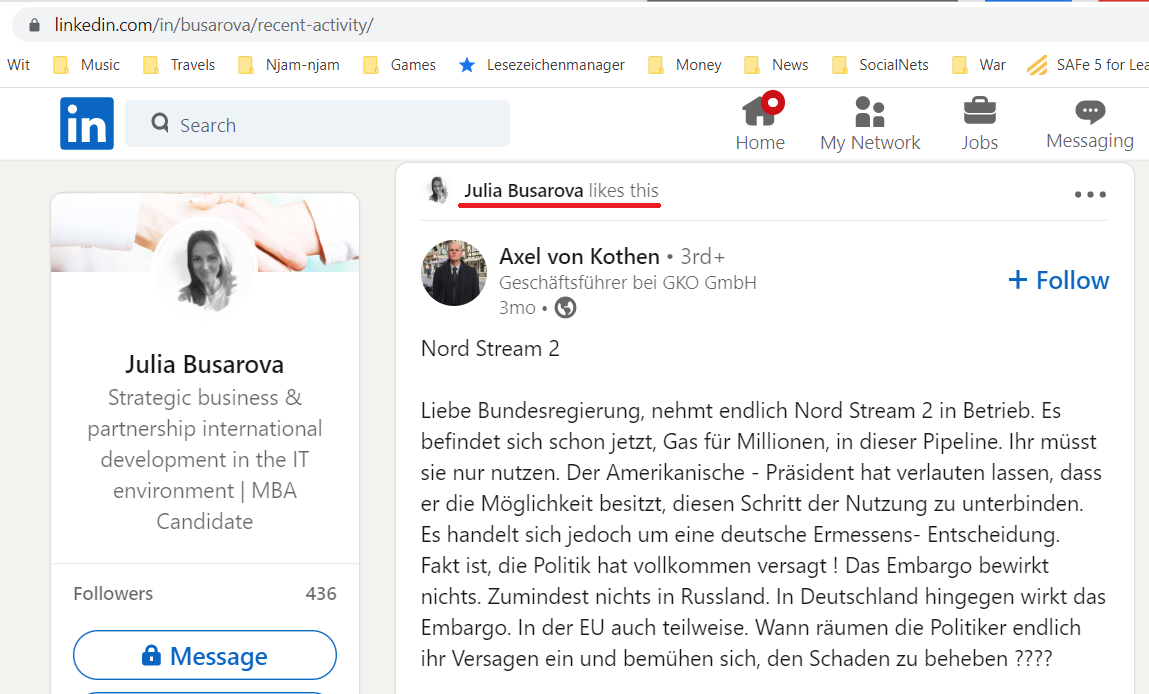This screenshot has height=694, width=1149.
Task: Click small Julia Busarova avatar beside likes
Action: point(438,190)
